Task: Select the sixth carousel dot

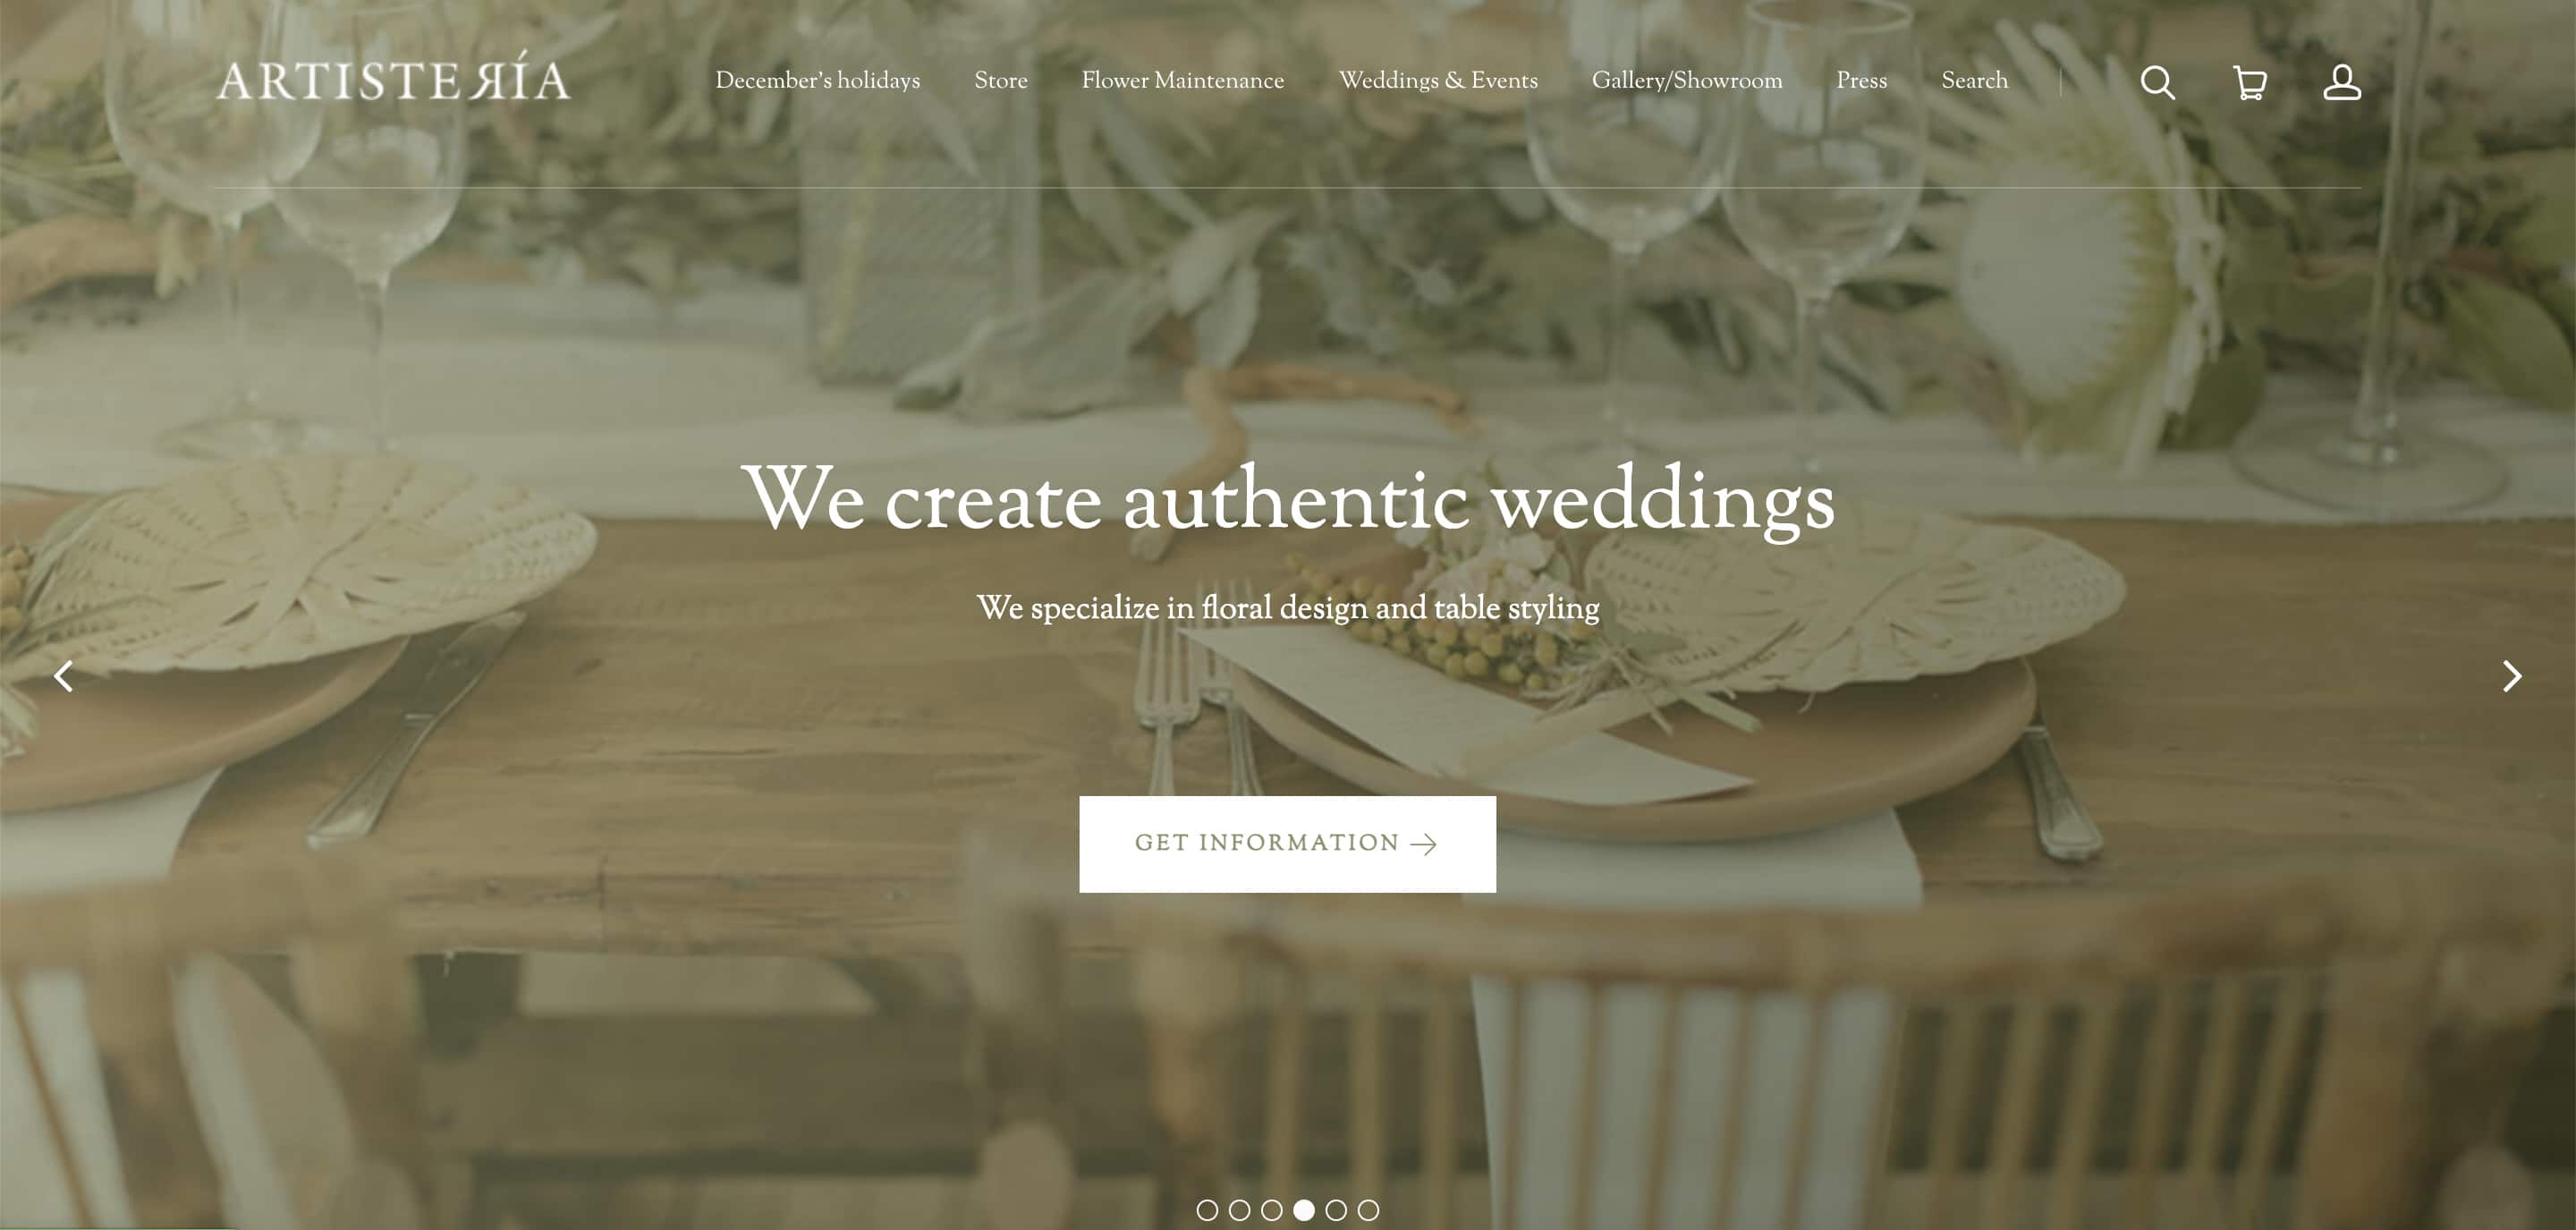Action: pos(1368,1210)
